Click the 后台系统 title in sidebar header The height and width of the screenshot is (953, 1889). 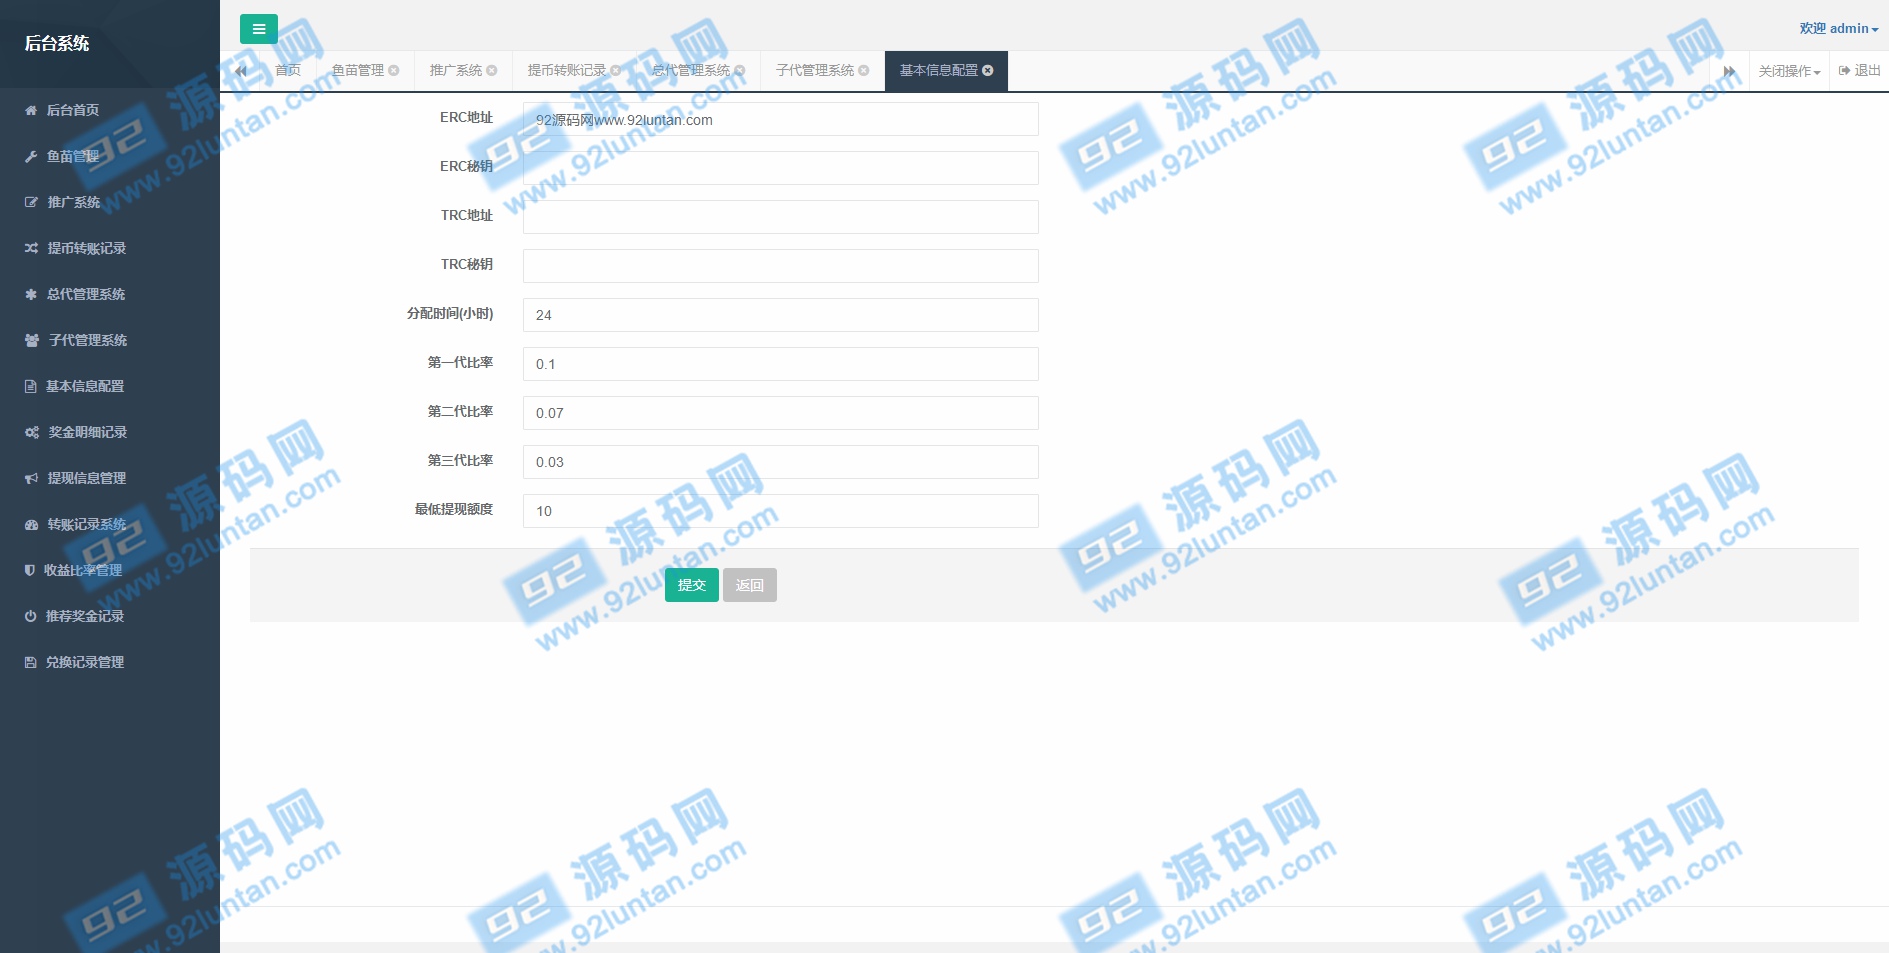[x=57, y=43]
